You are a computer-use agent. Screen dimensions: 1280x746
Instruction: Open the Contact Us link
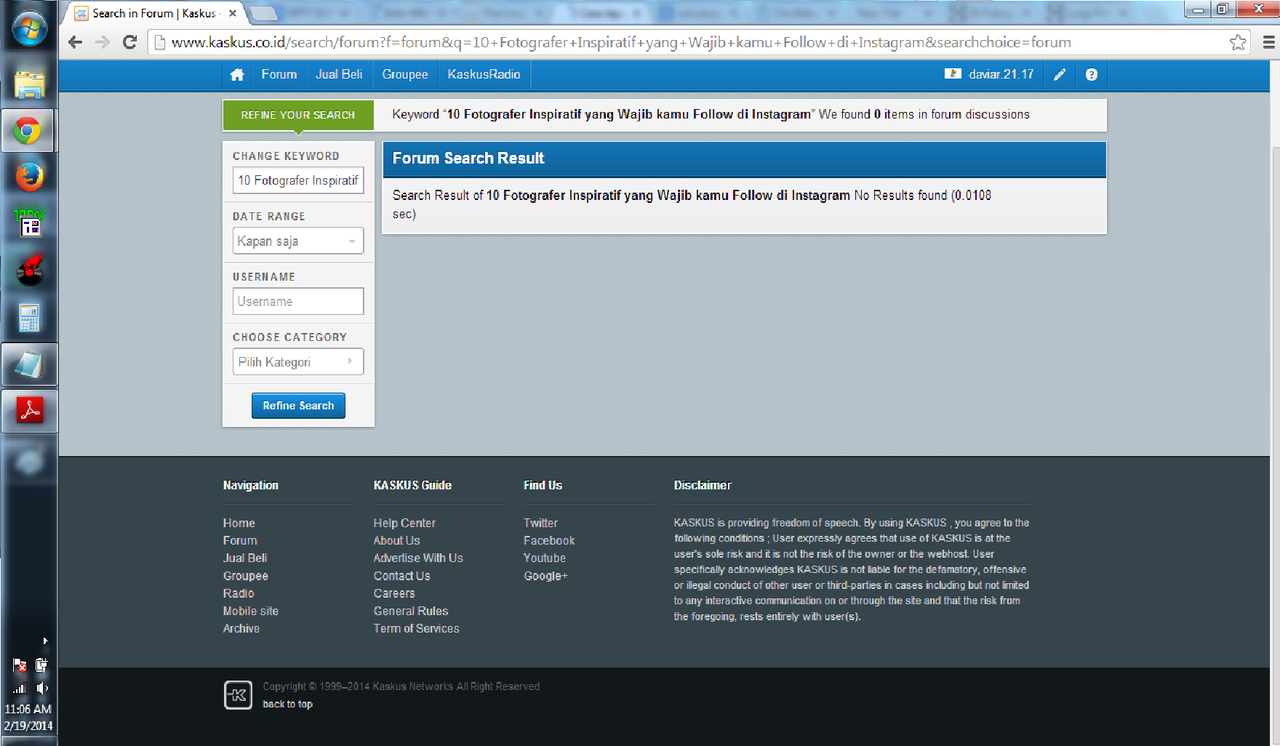[x=402, y=576]
